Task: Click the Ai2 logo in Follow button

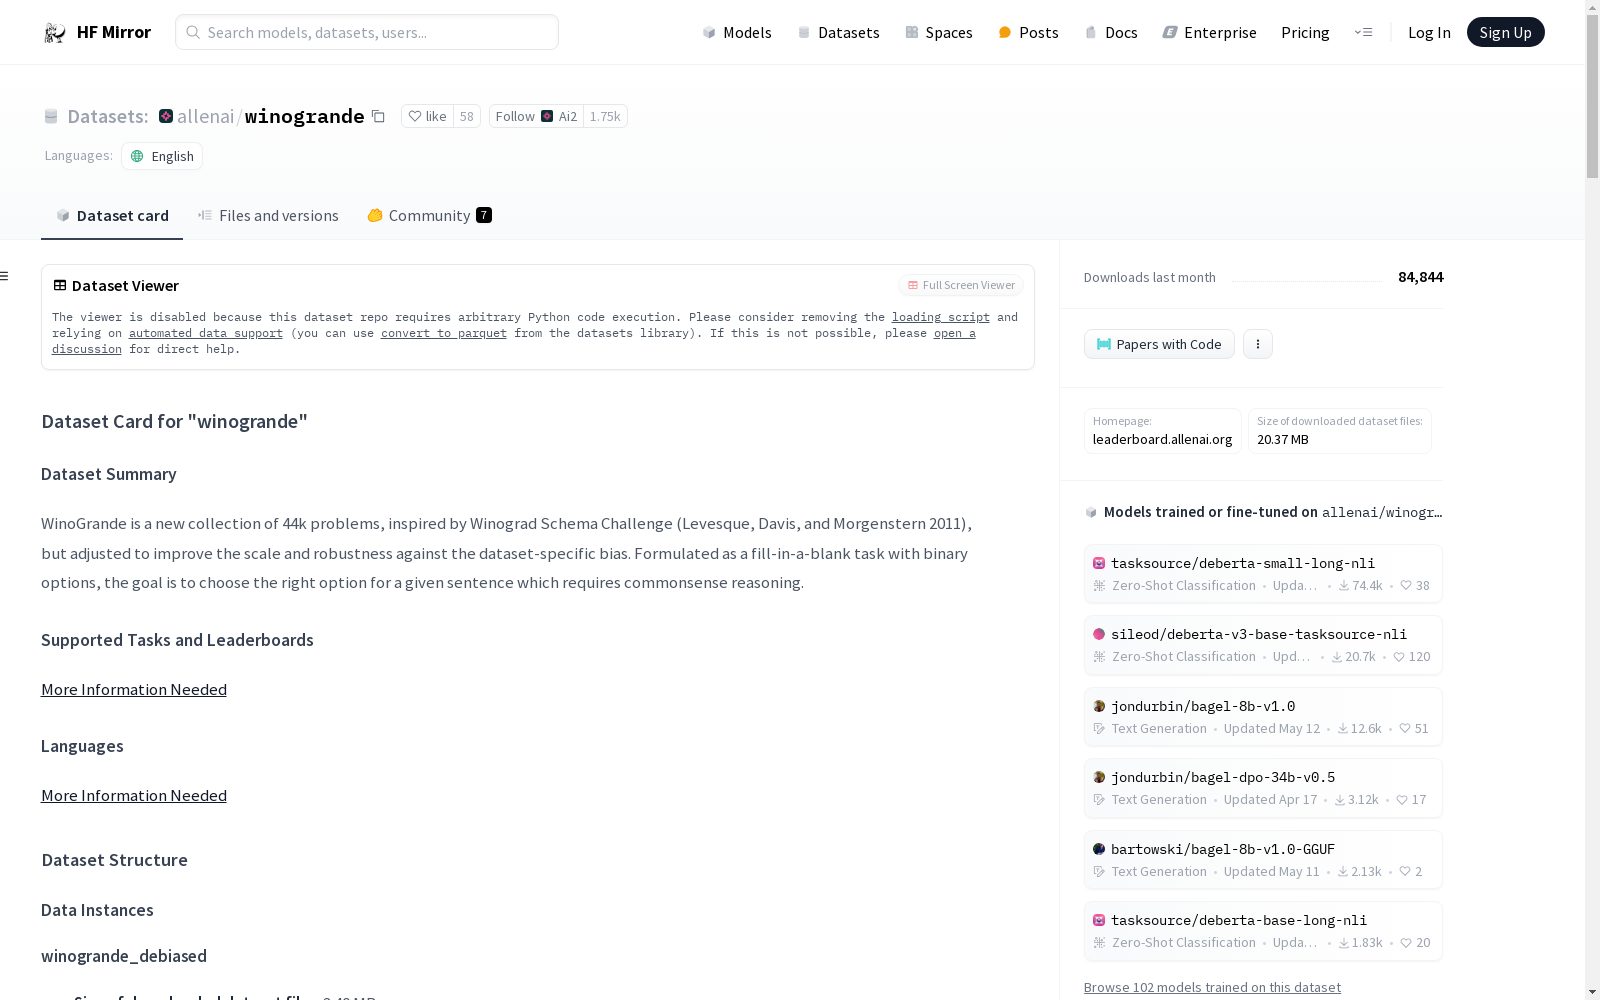Action: 547,116
